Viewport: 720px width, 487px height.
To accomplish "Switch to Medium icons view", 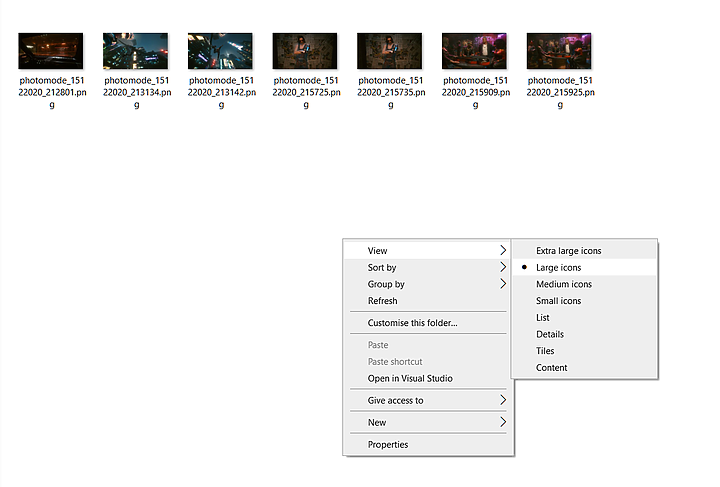I will (585, 284).
